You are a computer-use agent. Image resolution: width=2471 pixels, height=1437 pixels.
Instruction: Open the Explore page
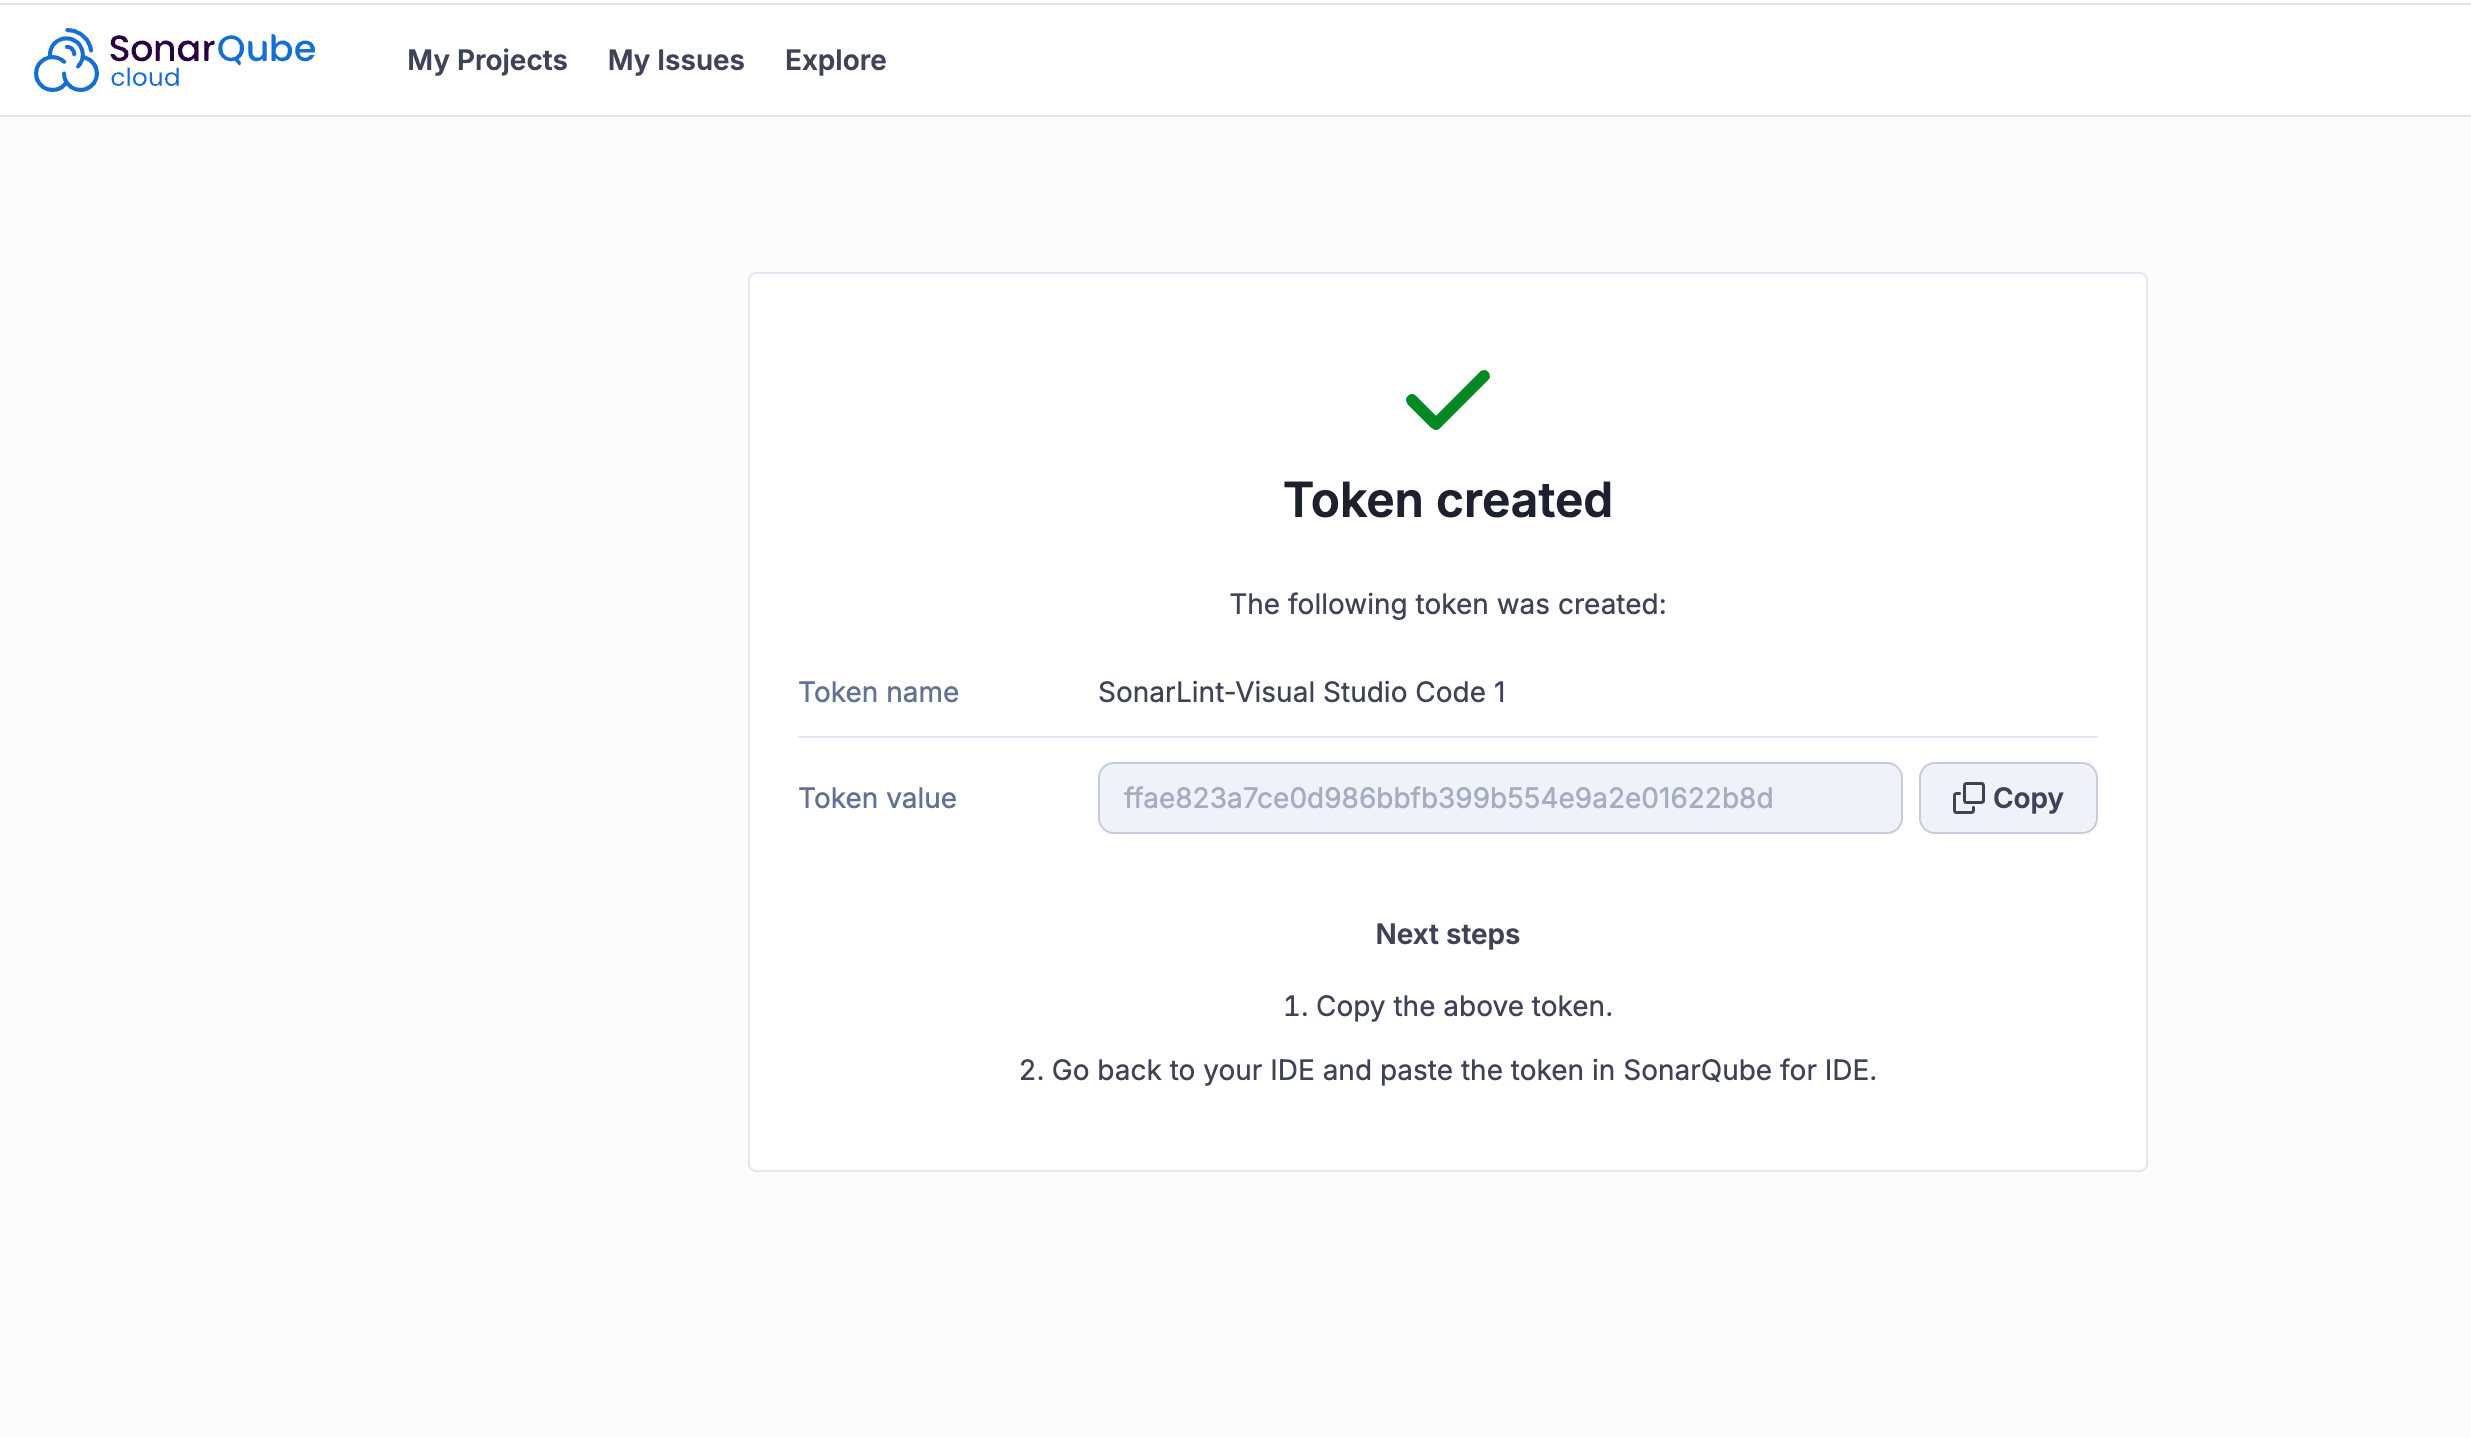coord(835,60)
